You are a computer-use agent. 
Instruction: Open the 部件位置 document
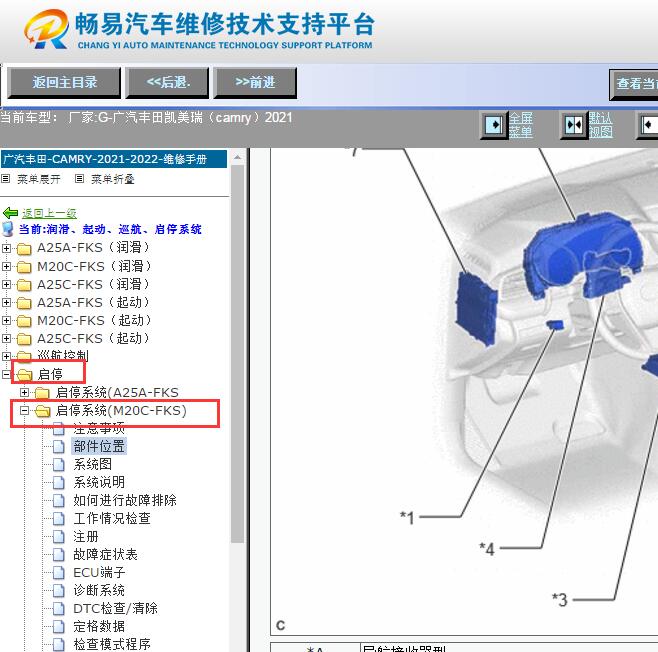[99, 446]
